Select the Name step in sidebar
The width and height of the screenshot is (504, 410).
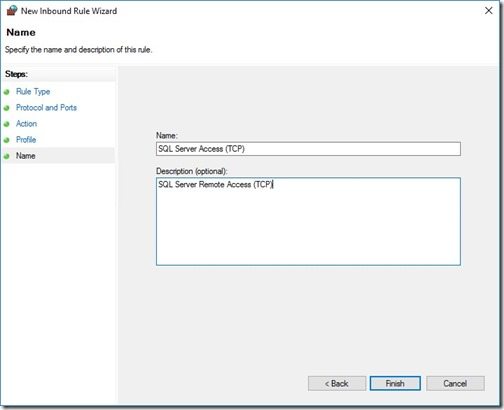click(26, 156)
